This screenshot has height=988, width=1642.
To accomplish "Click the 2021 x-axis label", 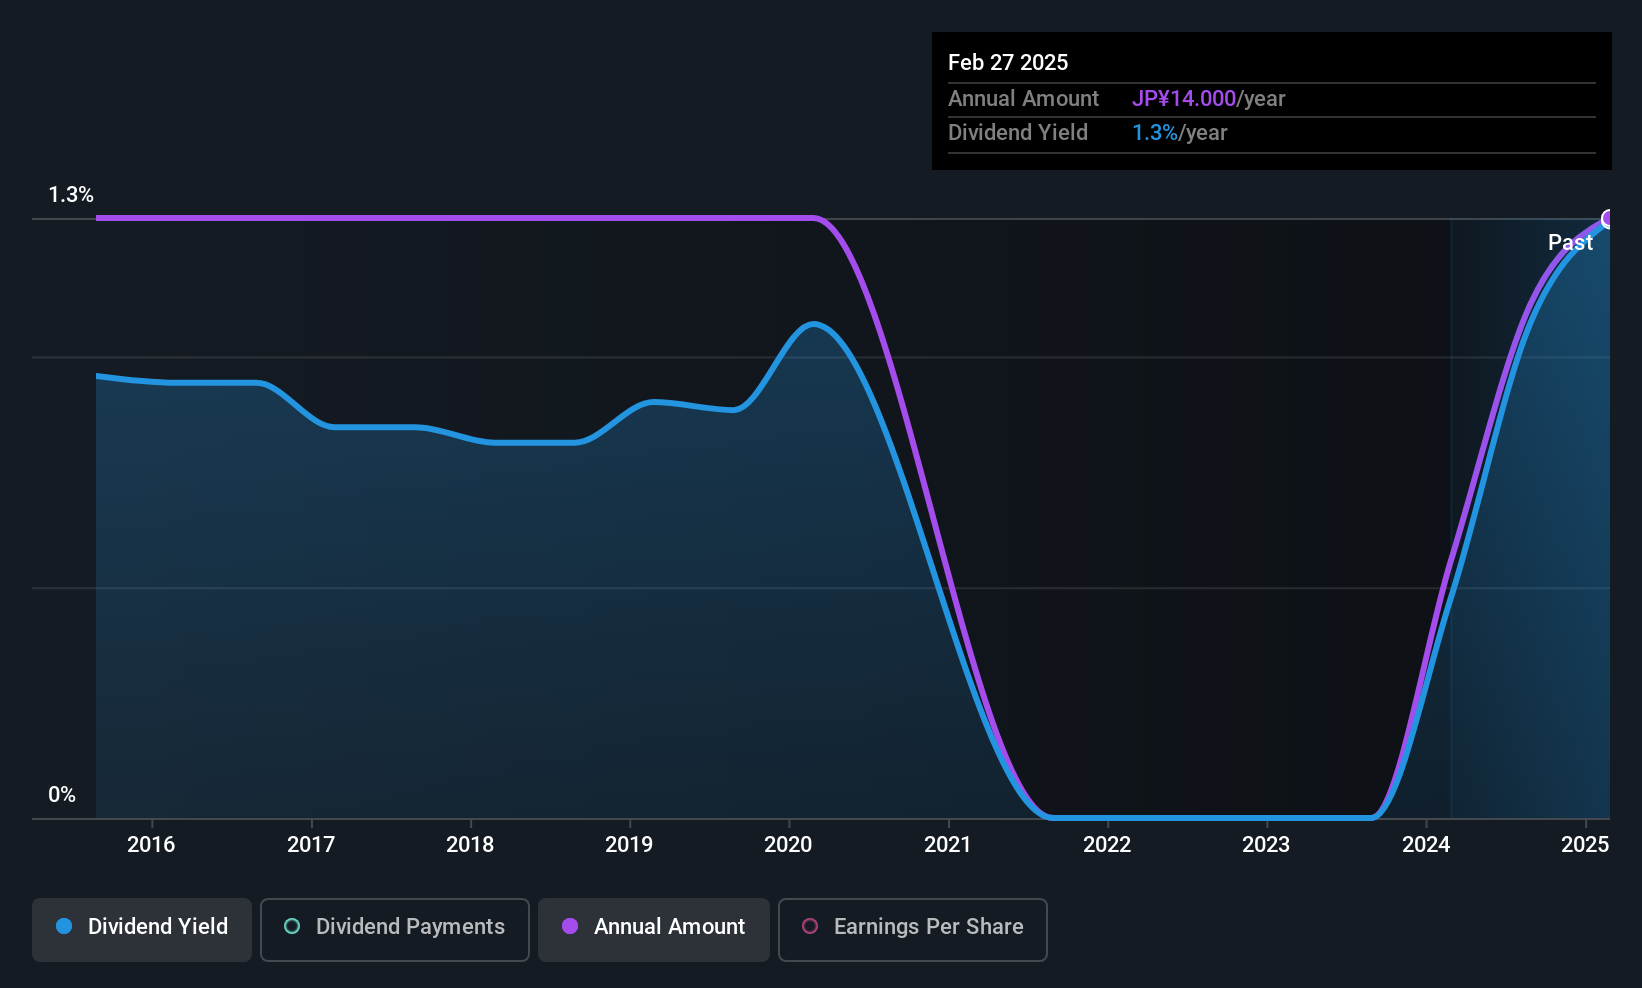I will [948, 845].
